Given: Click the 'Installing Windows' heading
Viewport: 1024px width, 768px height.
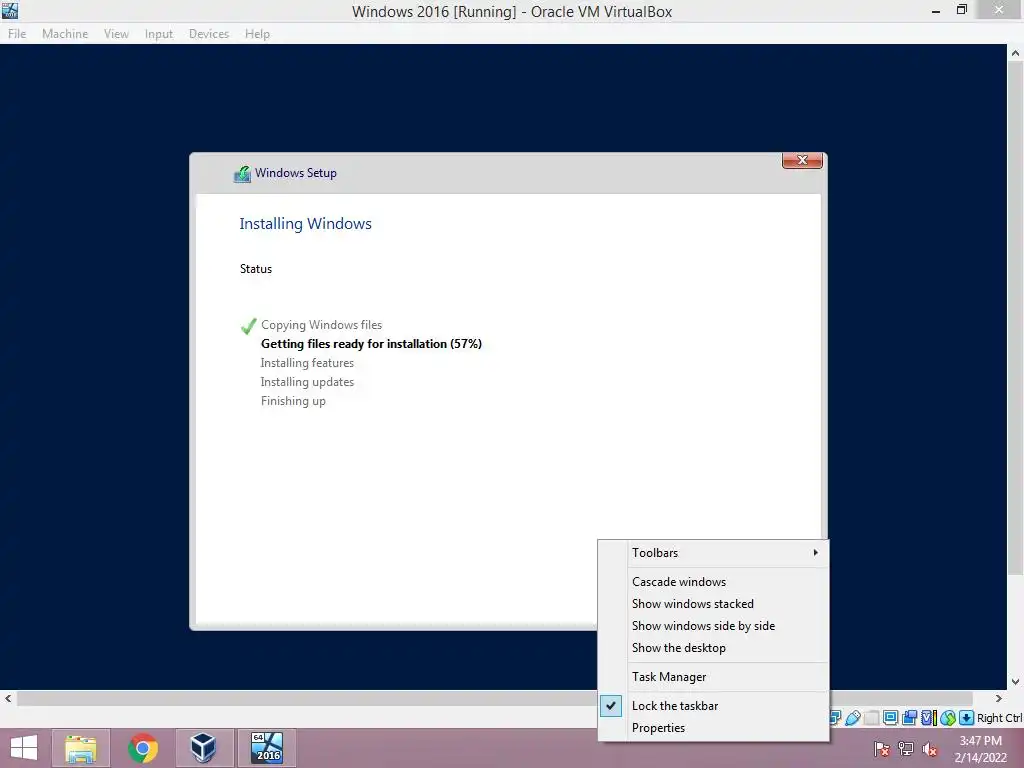Looking at the screenshot, I should click(305, 223).
